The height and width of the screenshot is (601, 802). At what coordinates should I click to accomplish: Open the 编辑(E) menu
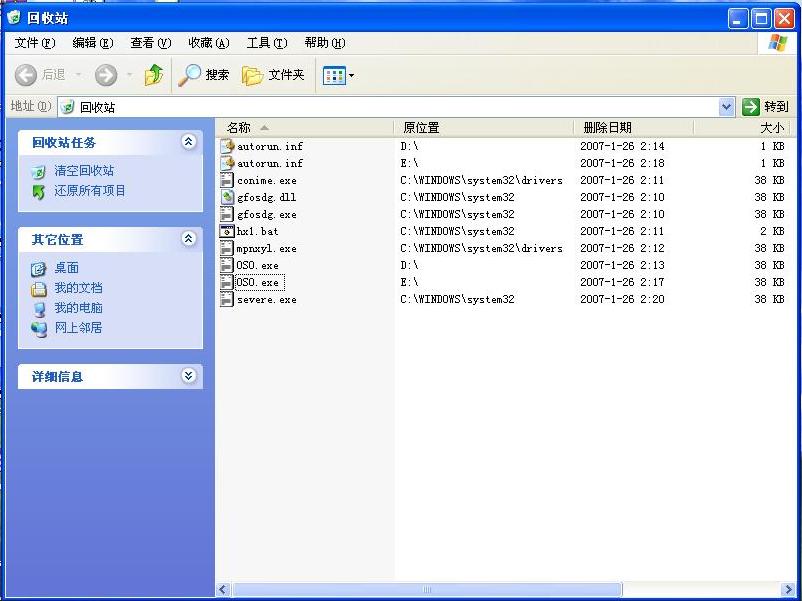[93, 43]
